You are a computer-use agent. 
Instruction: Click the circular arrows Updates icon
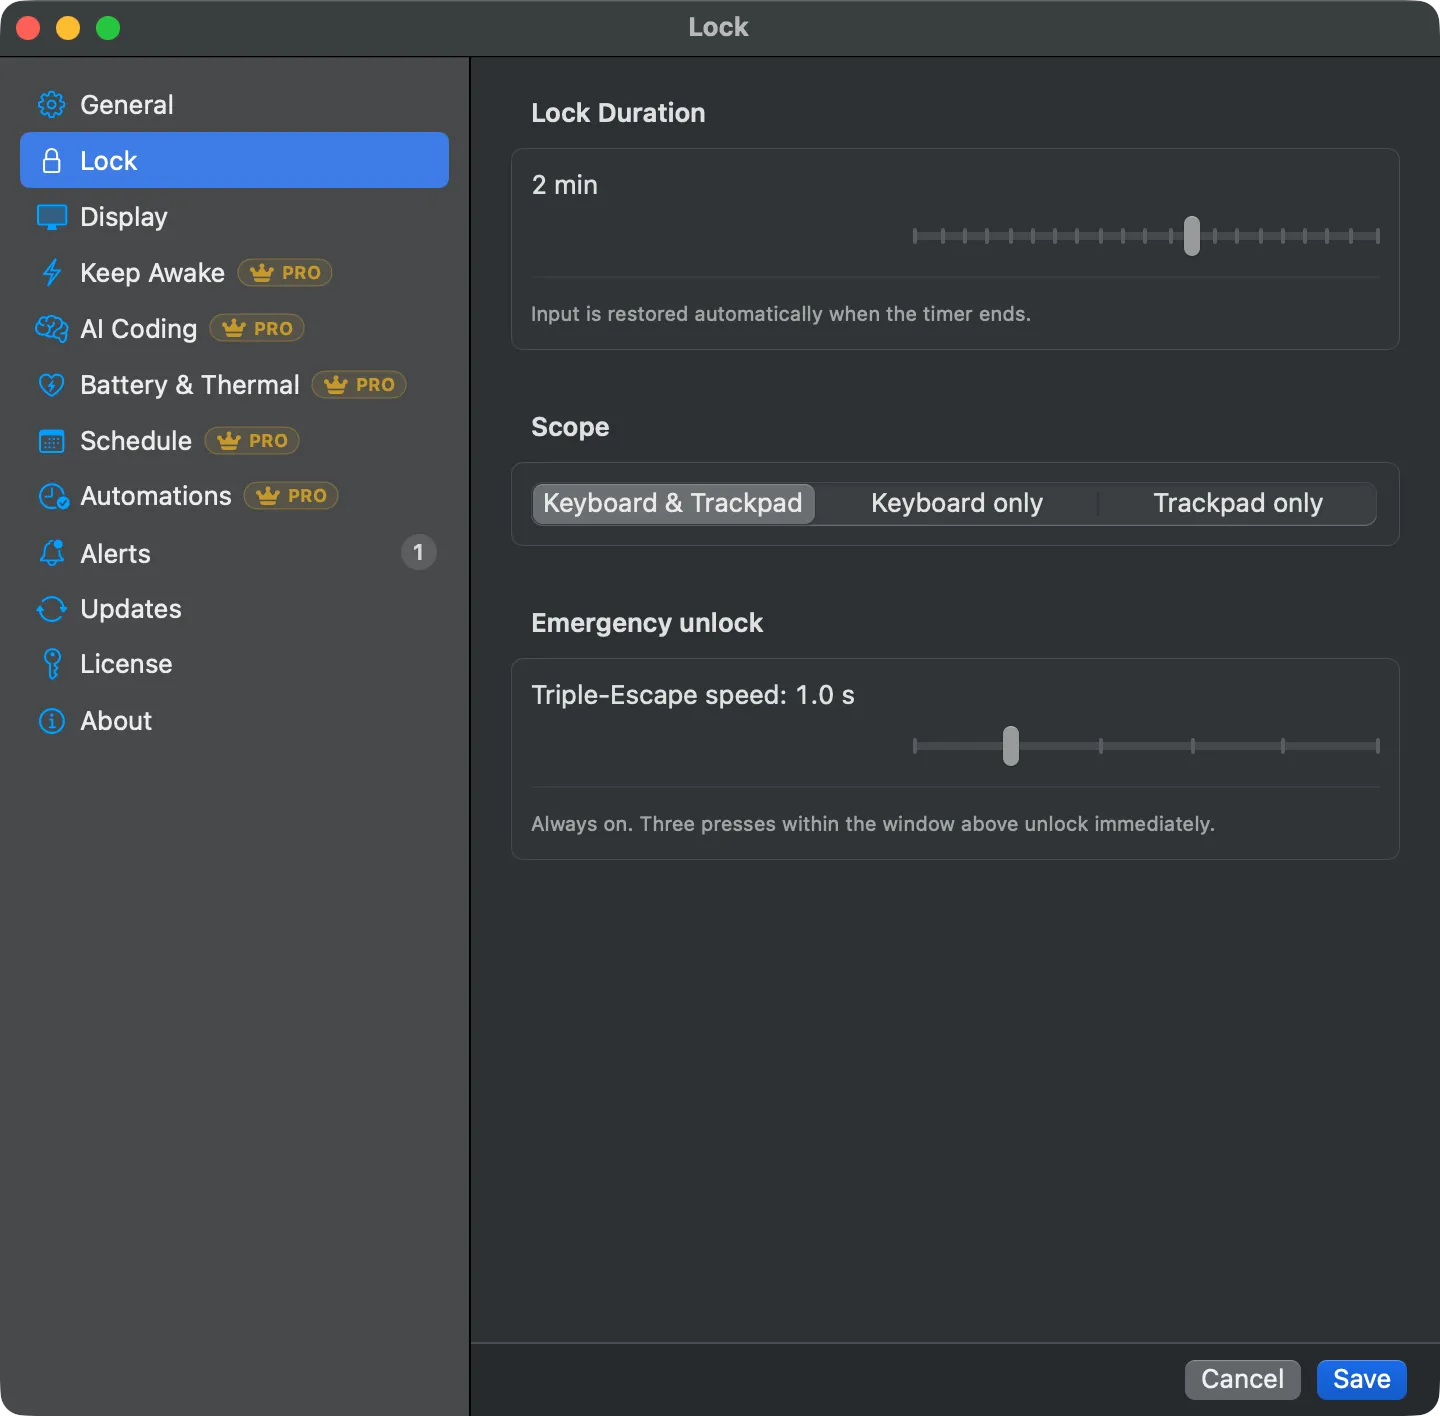point(51,609)
